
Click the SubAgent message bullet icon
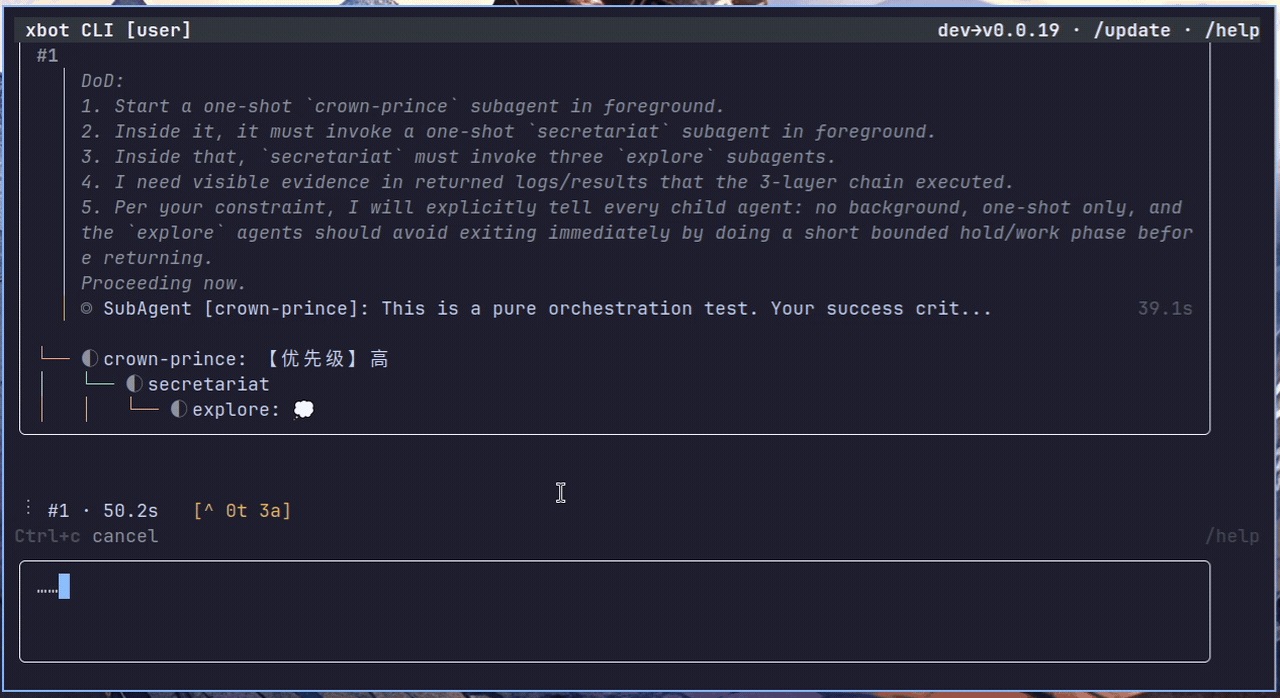pos(86,308)
